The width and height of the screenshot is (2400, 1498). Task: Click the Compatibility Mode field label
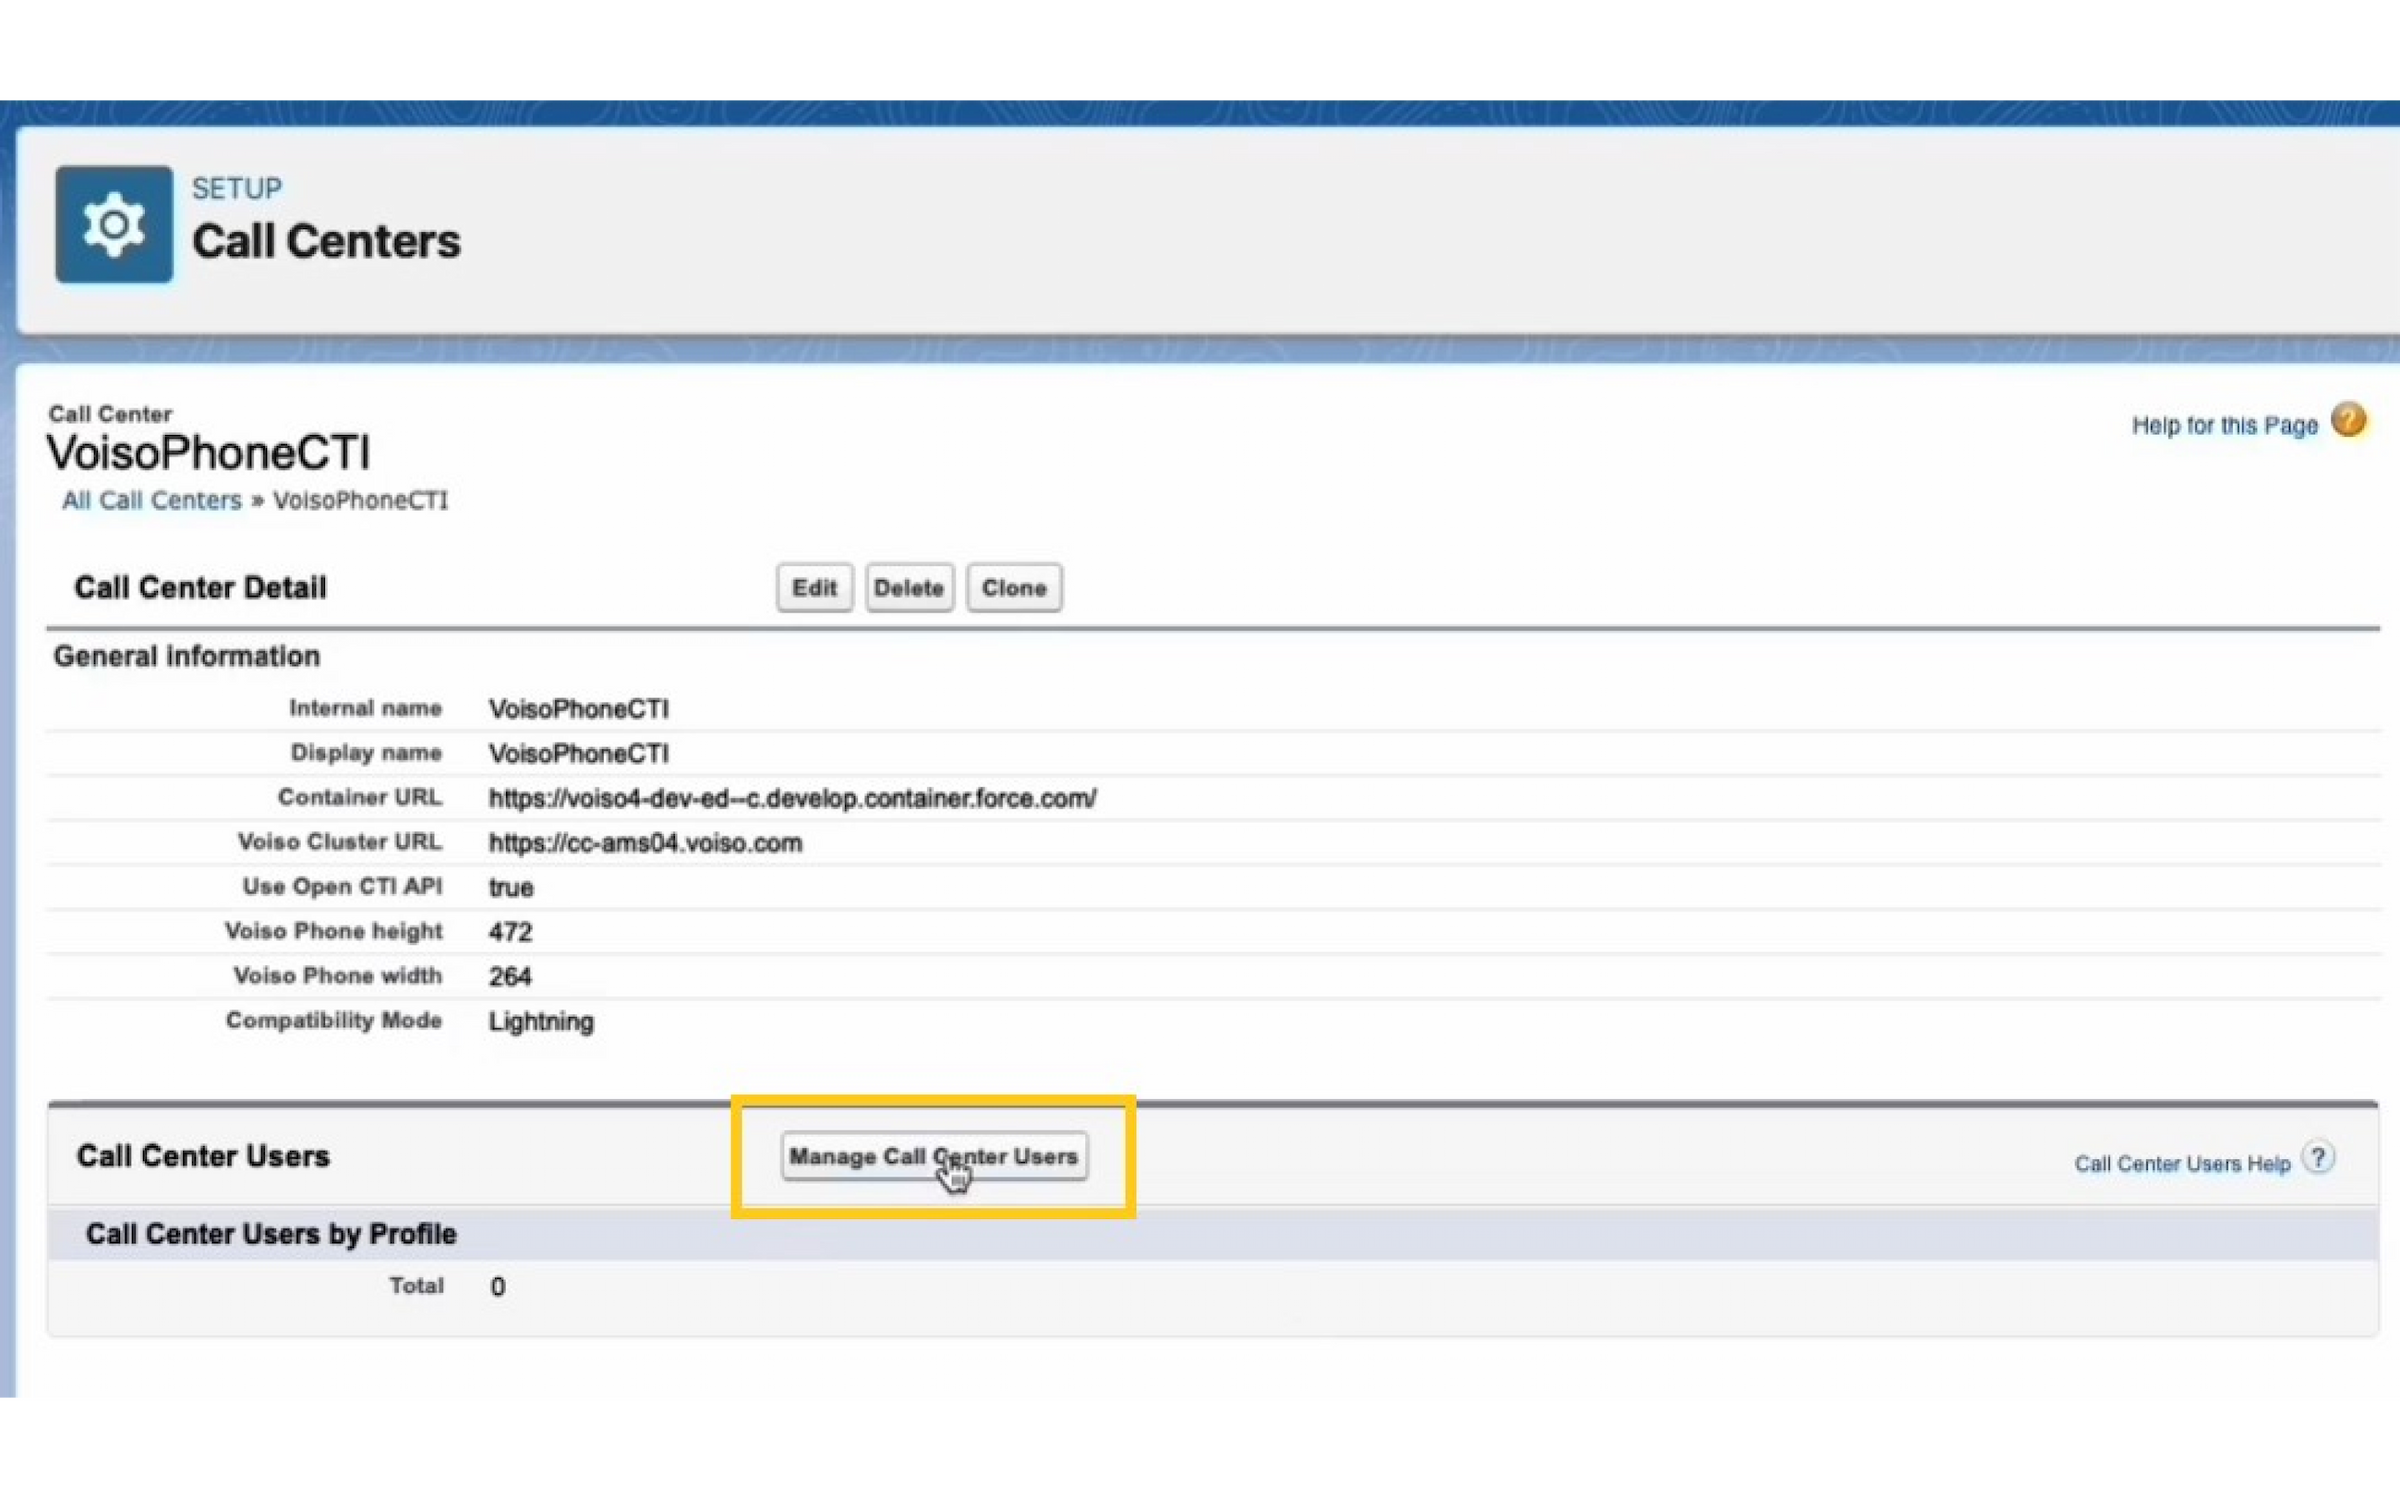coord(334,1021)
